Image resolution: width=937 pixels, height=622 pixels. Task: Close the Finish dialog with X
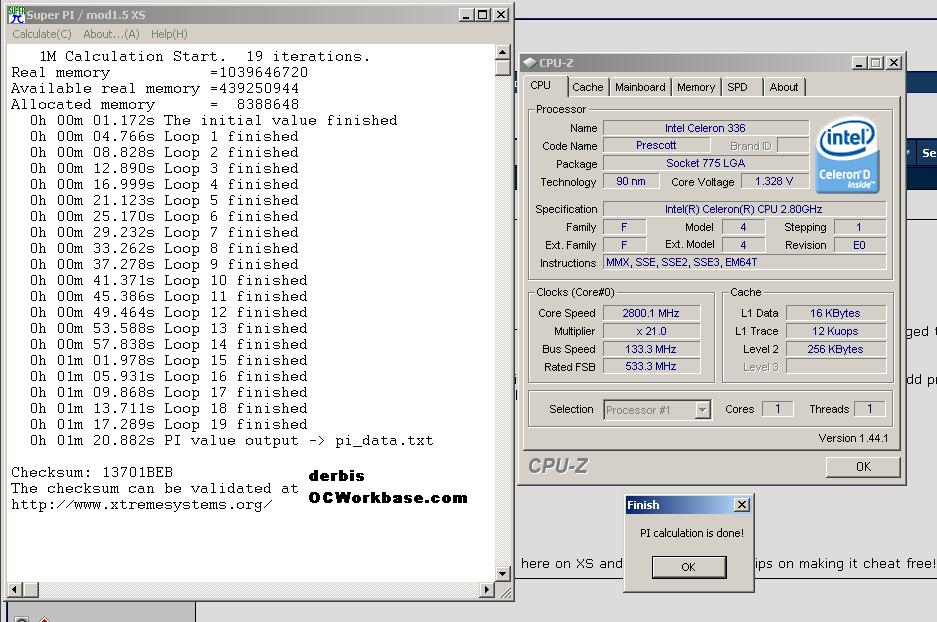(742, 505)
